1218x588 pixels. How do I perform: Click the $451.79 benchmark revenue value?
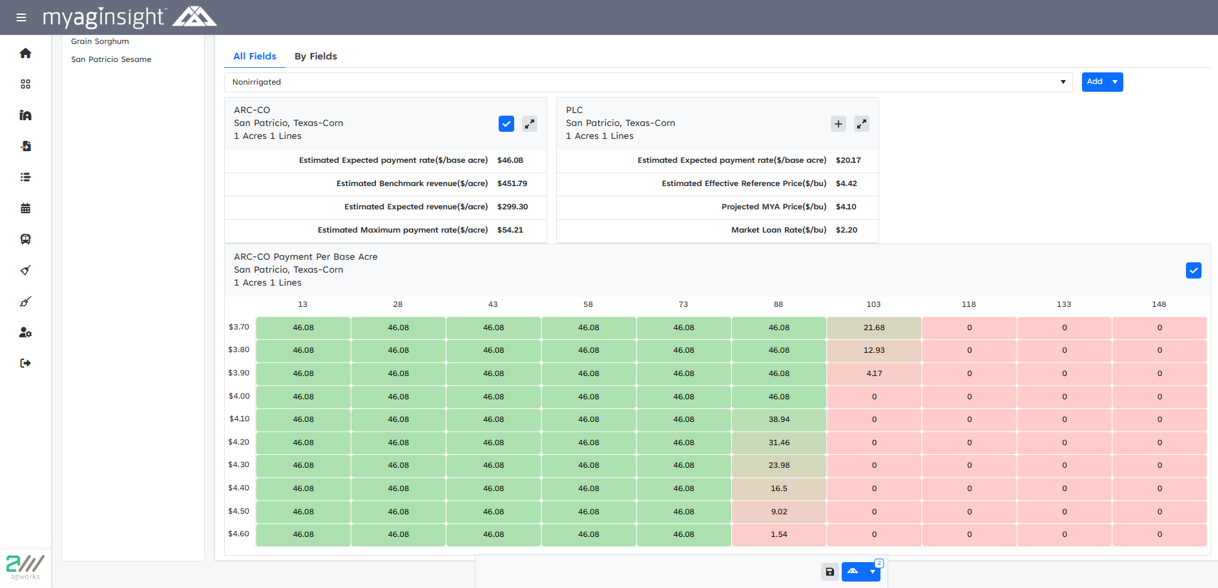click(x=512, y=184)
